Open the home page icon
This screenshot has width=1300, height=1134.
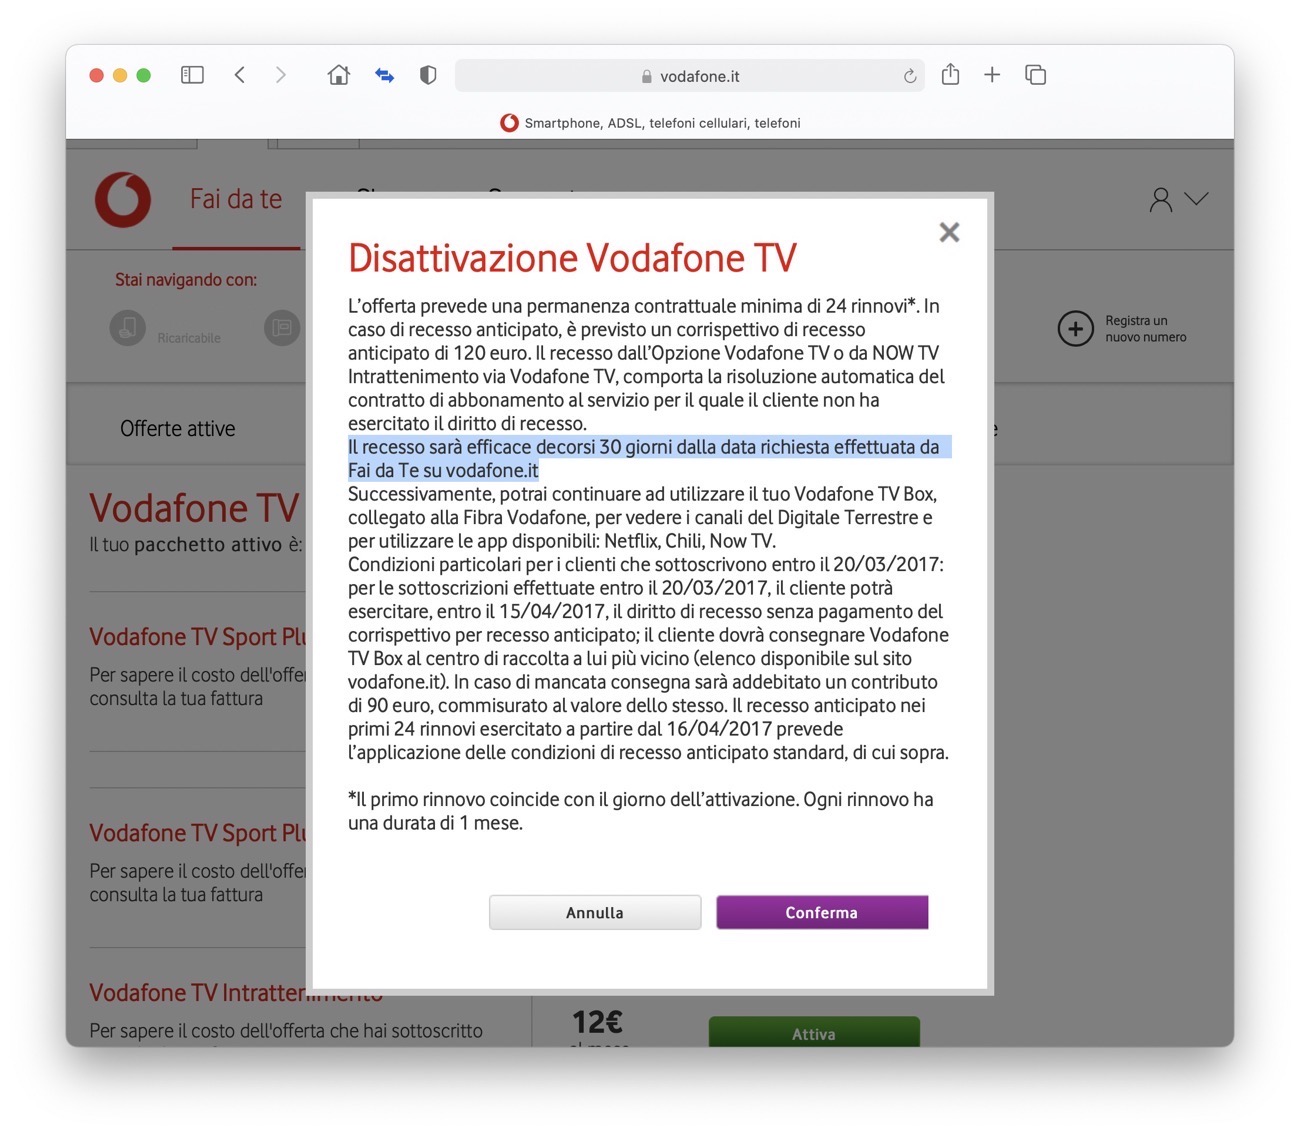[x=339, y=75]
